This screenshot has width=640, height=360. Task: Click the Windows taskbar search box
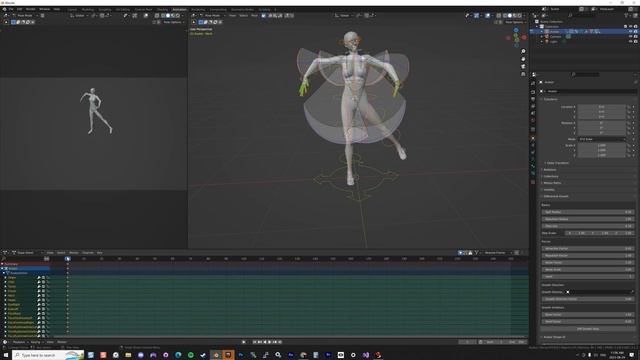pyautogui.click(x=48, y=355)
